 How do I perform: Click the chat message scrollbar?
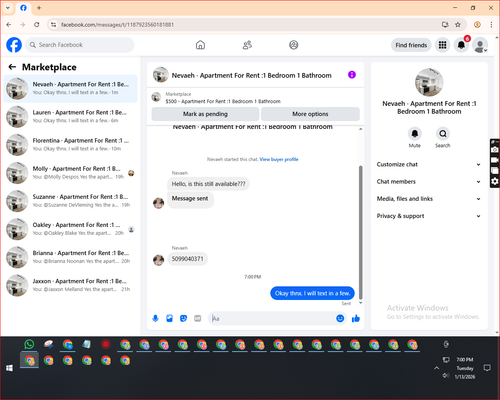pos(360,232)
